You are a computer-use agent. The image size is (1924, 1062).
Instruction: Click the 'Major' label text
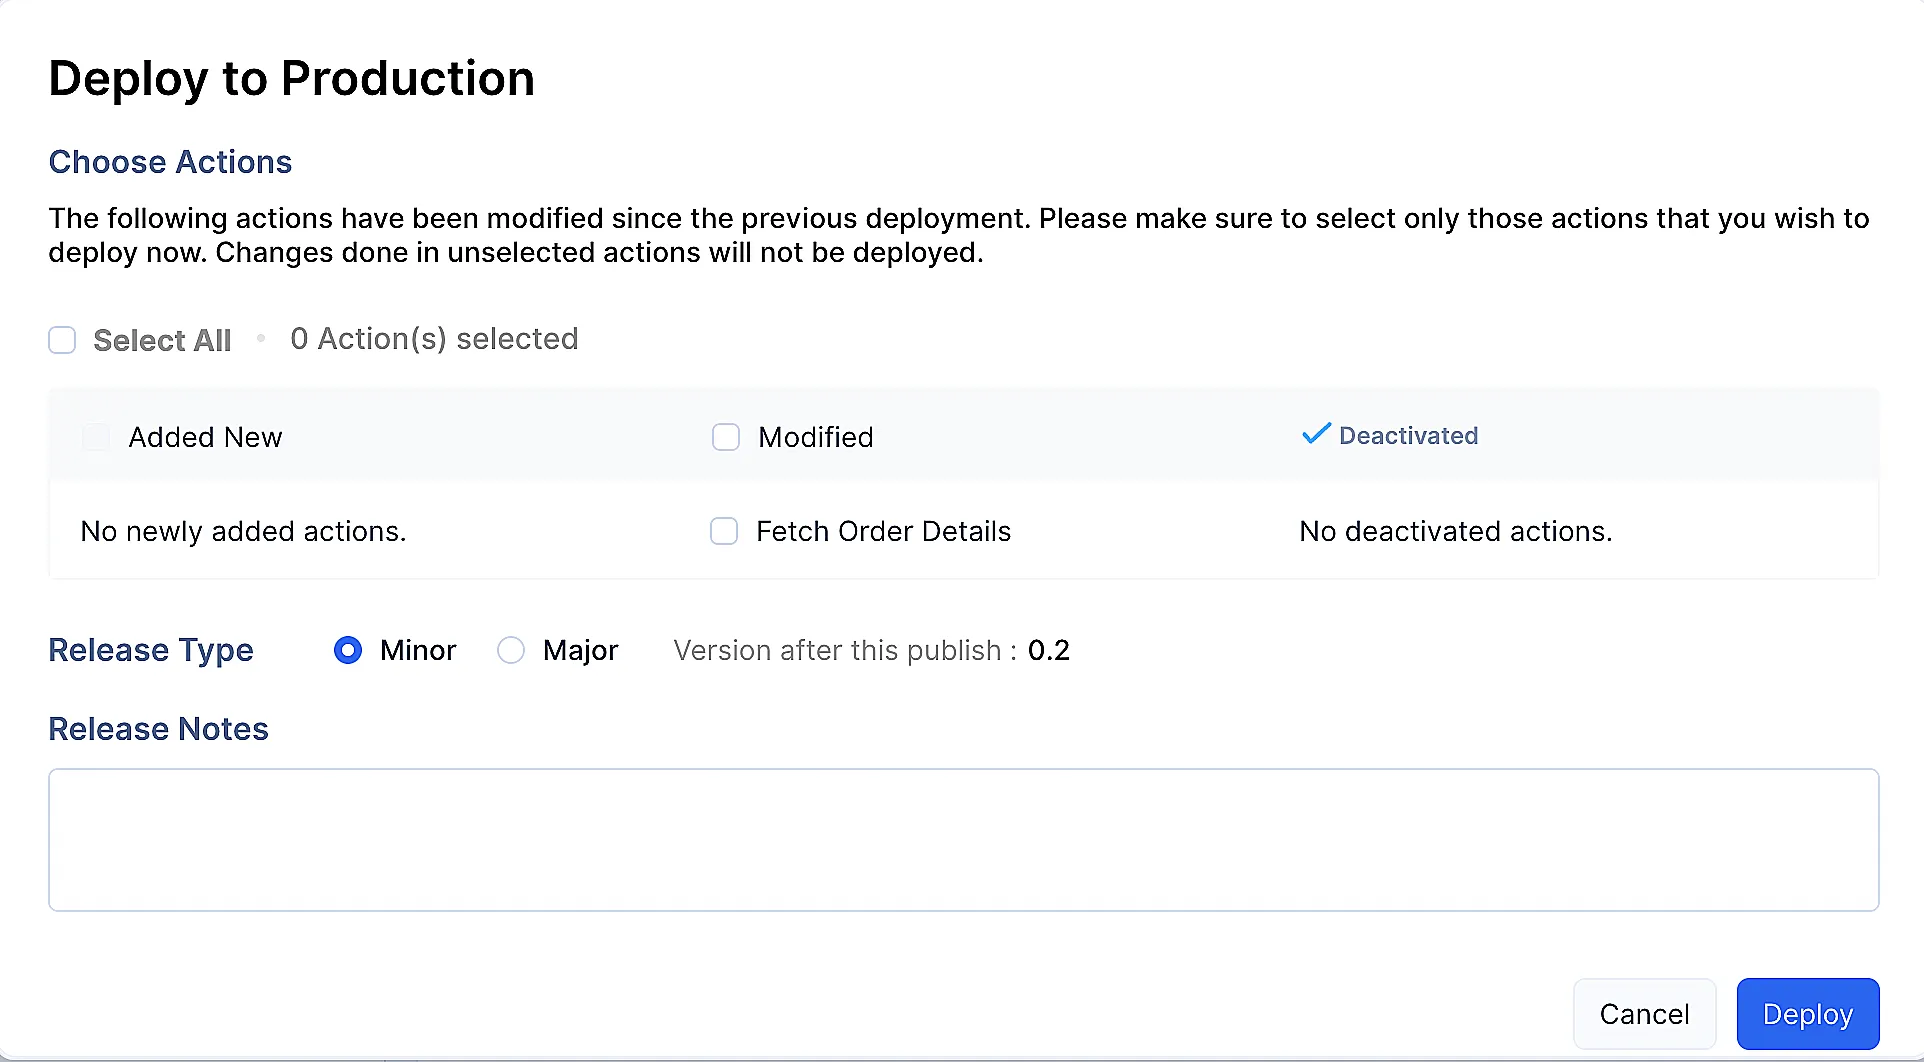pyautogui.click(x=581, y=651)
